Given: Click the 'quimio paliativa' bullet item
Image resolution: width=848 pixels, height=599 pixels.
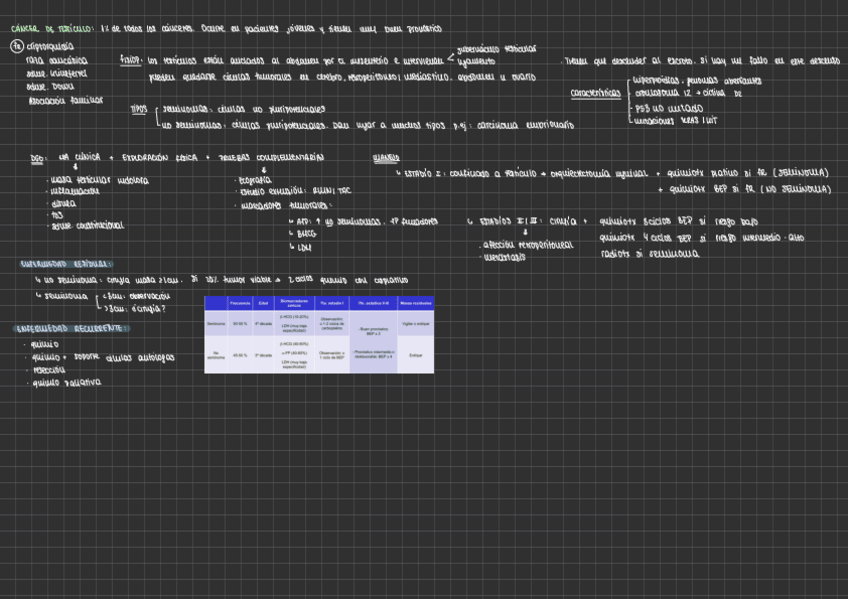Looking at the screenshot, I should click(66, 382).
